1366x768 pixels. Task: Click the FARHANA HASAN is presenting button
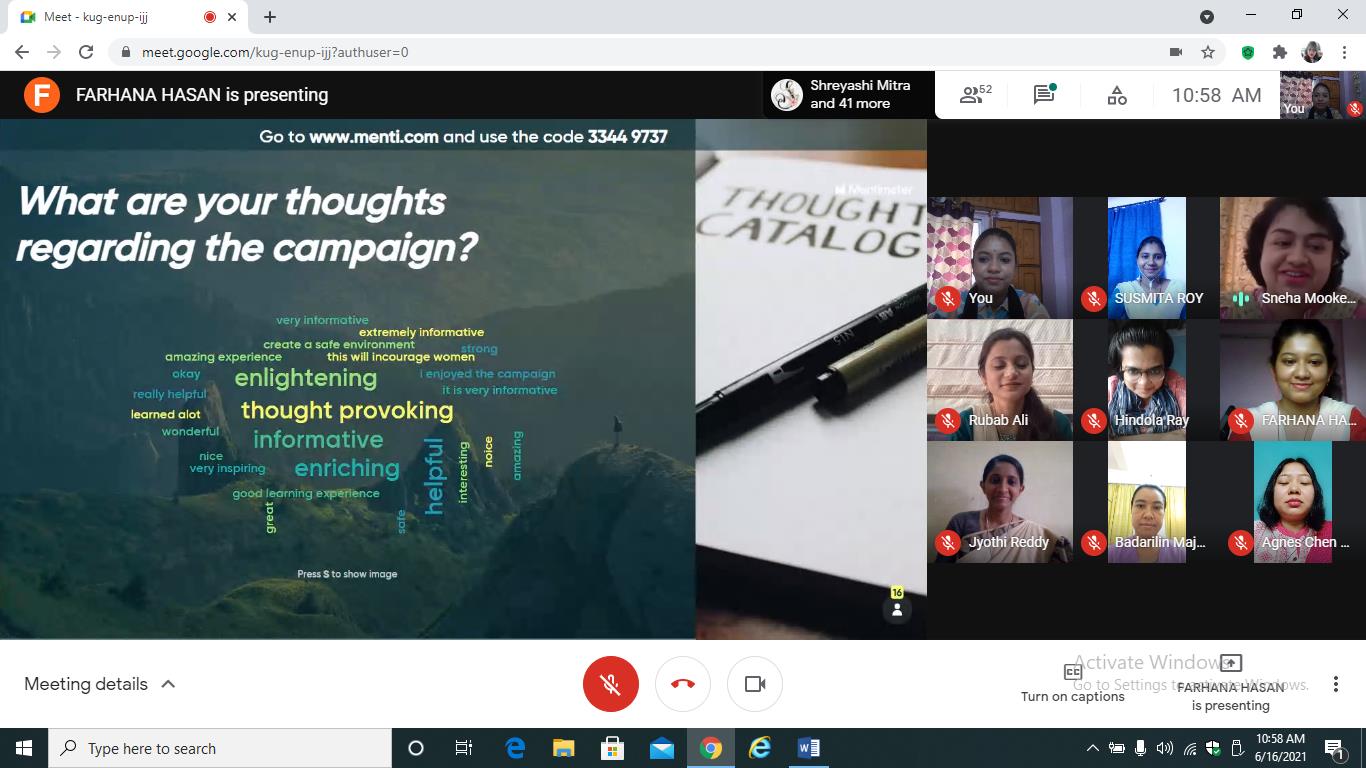(x=1231, y=683)
